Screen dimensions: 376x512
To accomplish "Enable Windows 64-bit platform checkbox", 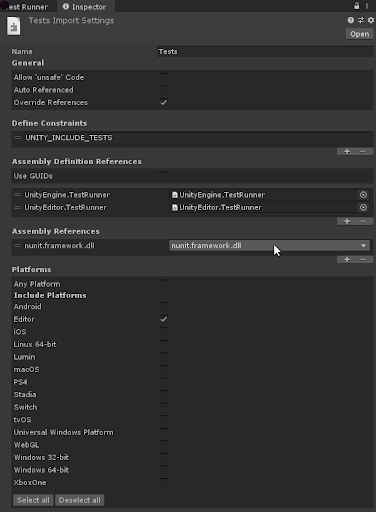I will (x=164, y=470).
